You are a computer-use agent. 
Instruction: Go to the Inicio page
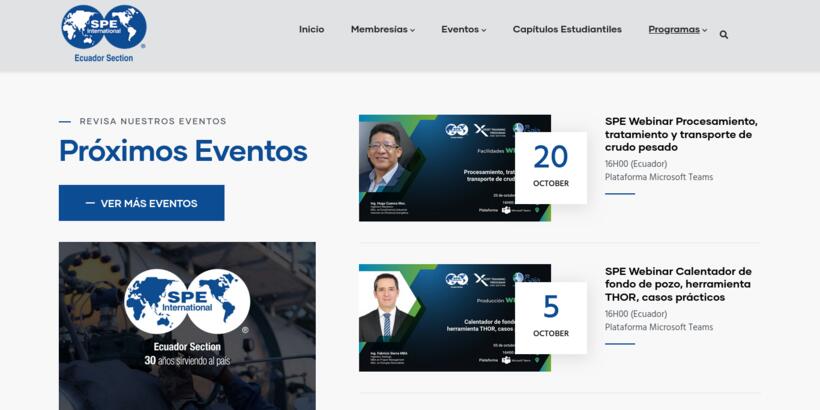click(311, 30)
